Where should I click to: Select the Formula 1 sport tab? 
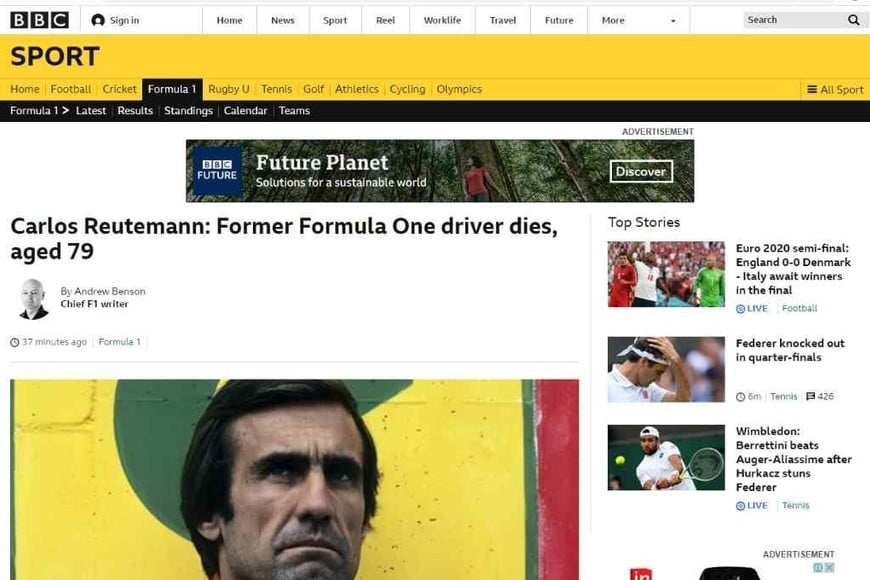tap(172, 89)
